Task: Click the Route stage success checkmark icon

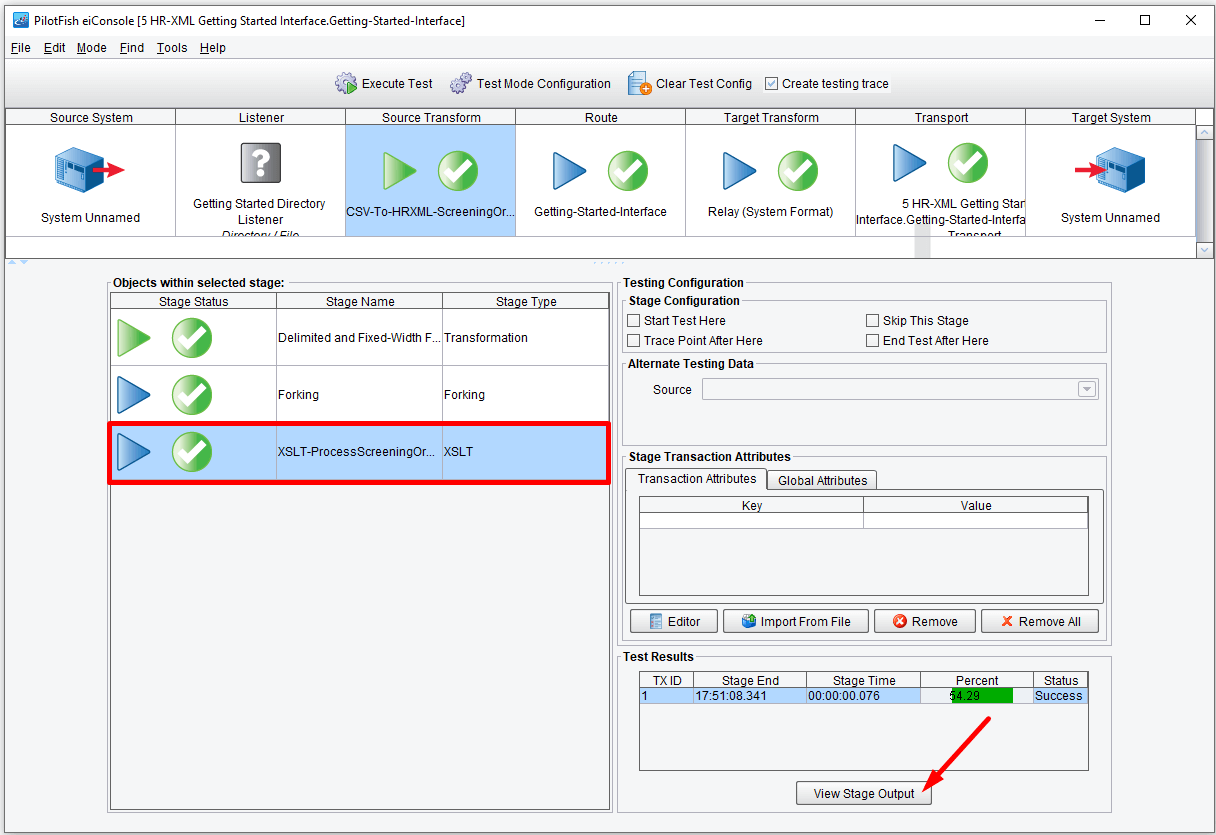Action: (628, 171)
